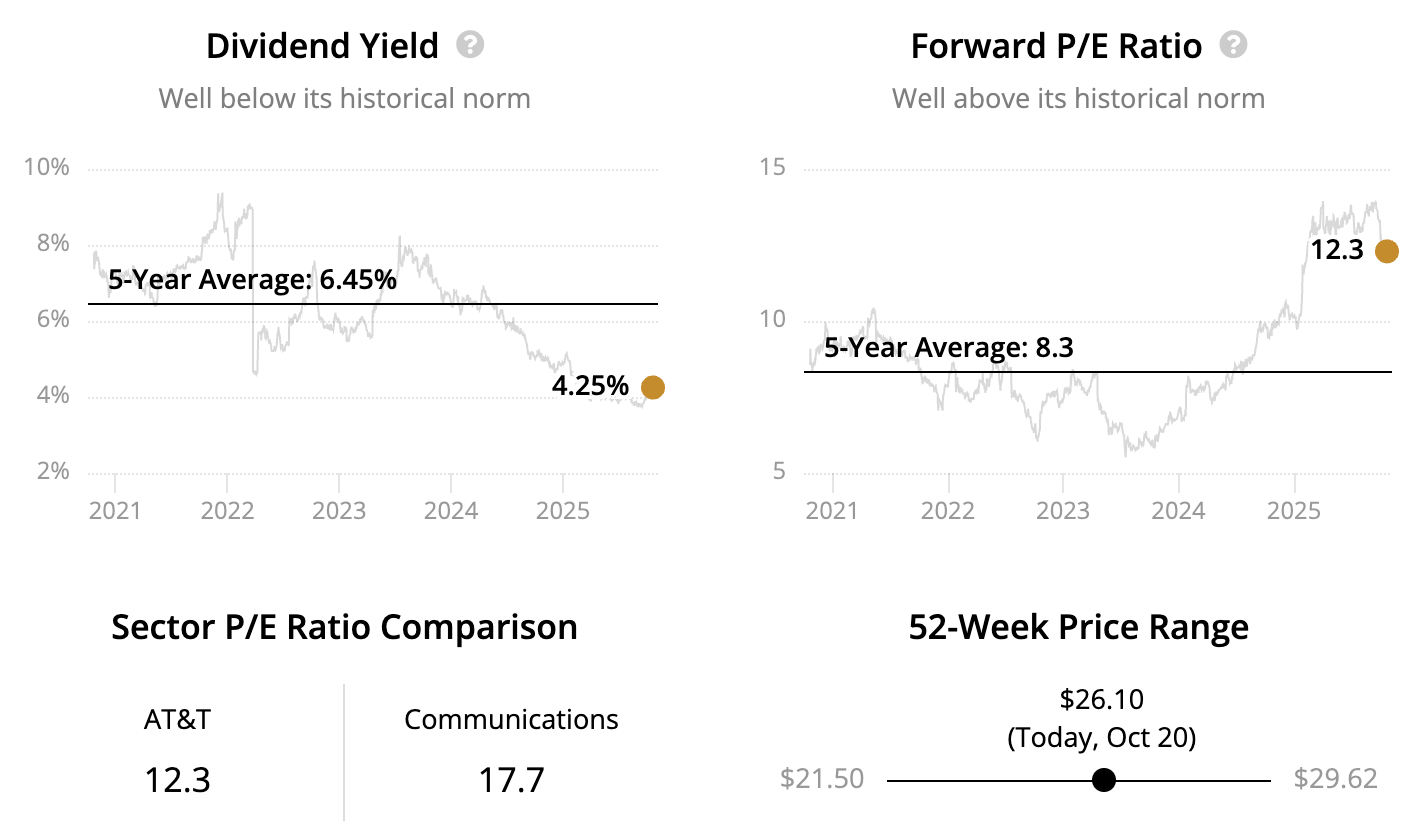Open the Forward P/E Ratio help tooltip icon
The width and height of the screenshot is (1424, 834).
1234,46
